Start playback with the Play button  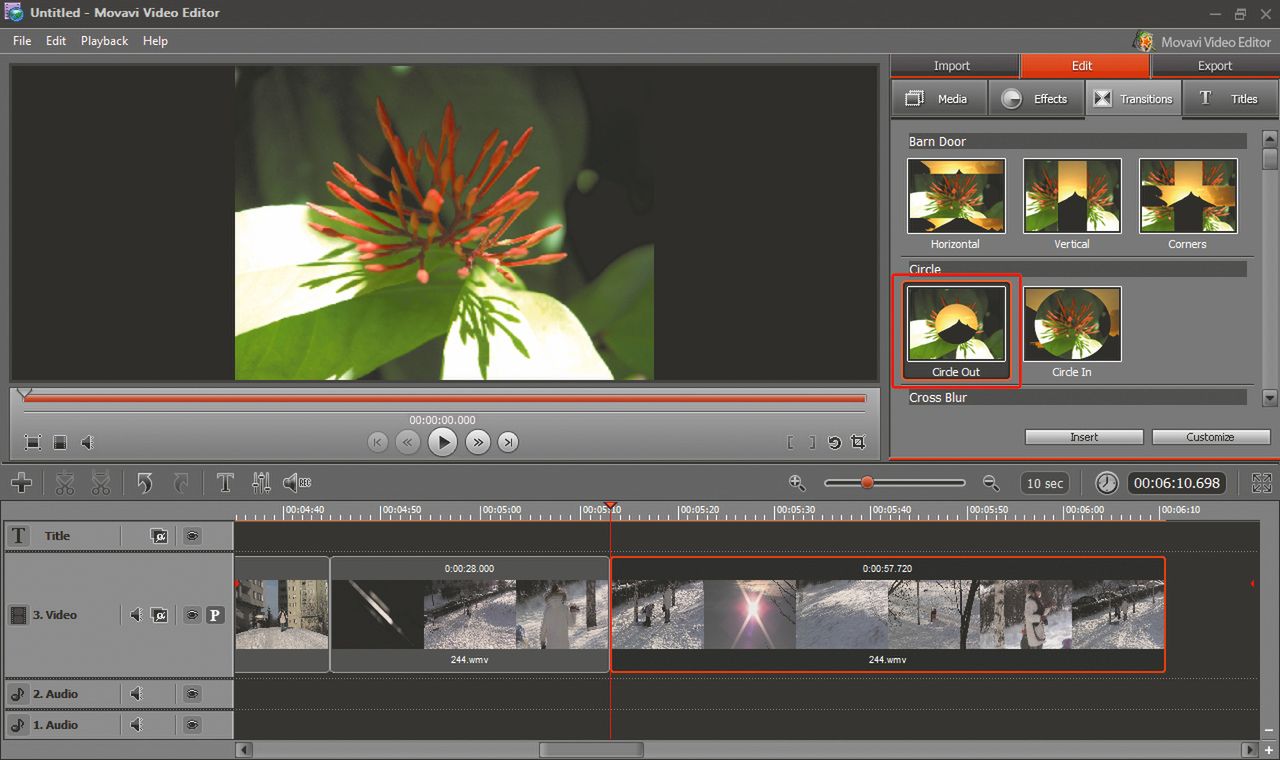click(442, 442)
